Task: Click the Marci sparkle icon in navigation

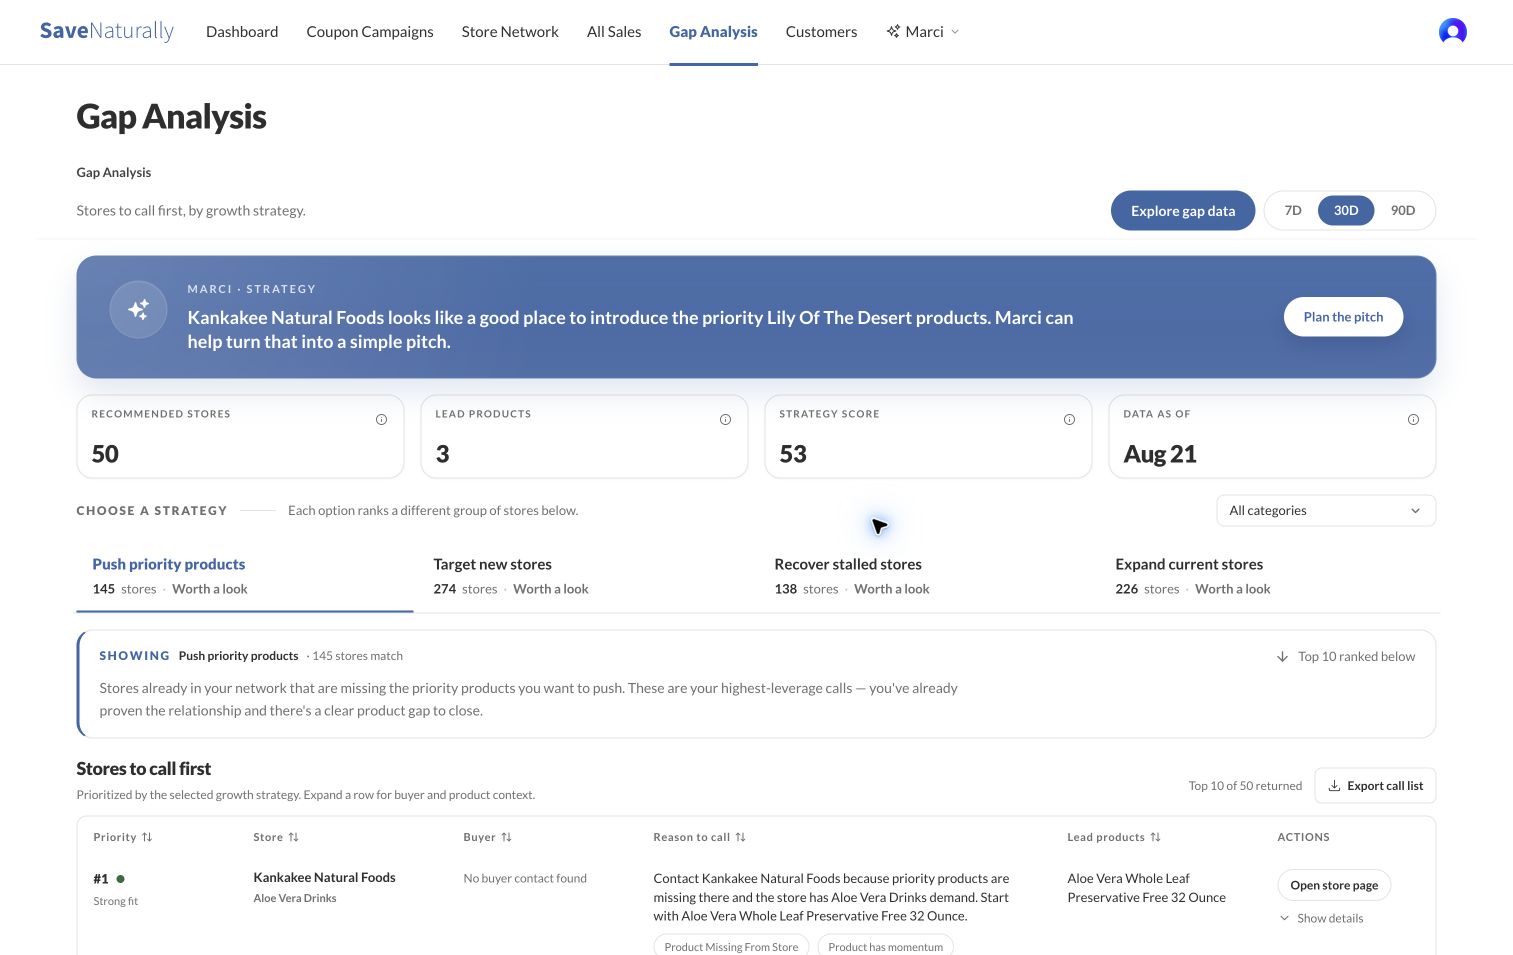Action: coord(893,32)
